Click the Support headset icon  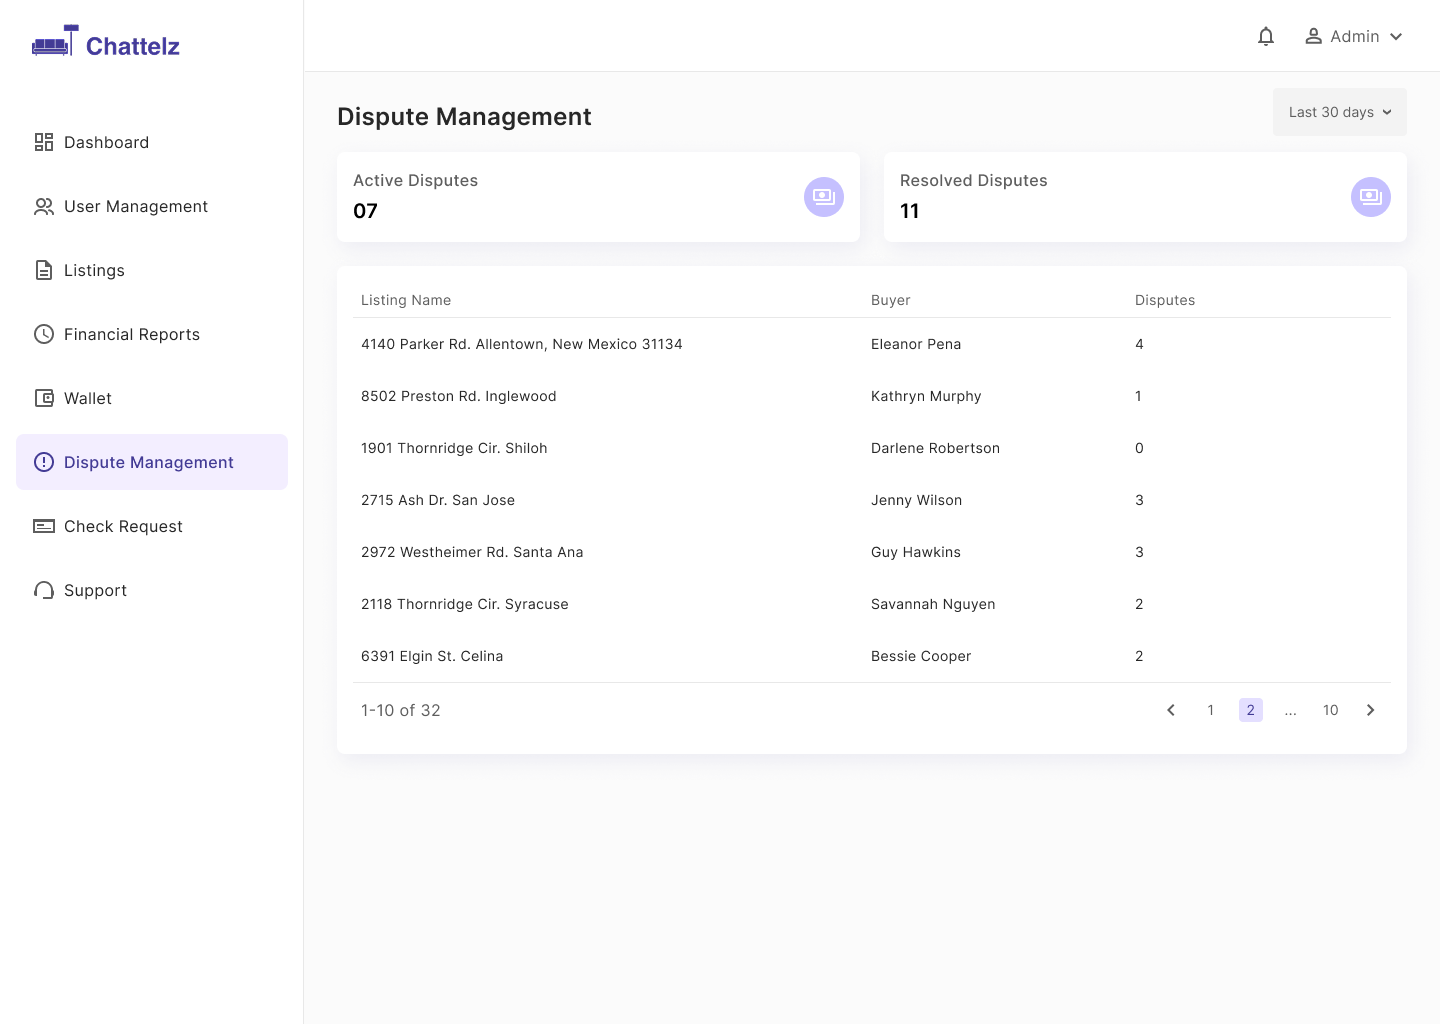tap(44, 590)
